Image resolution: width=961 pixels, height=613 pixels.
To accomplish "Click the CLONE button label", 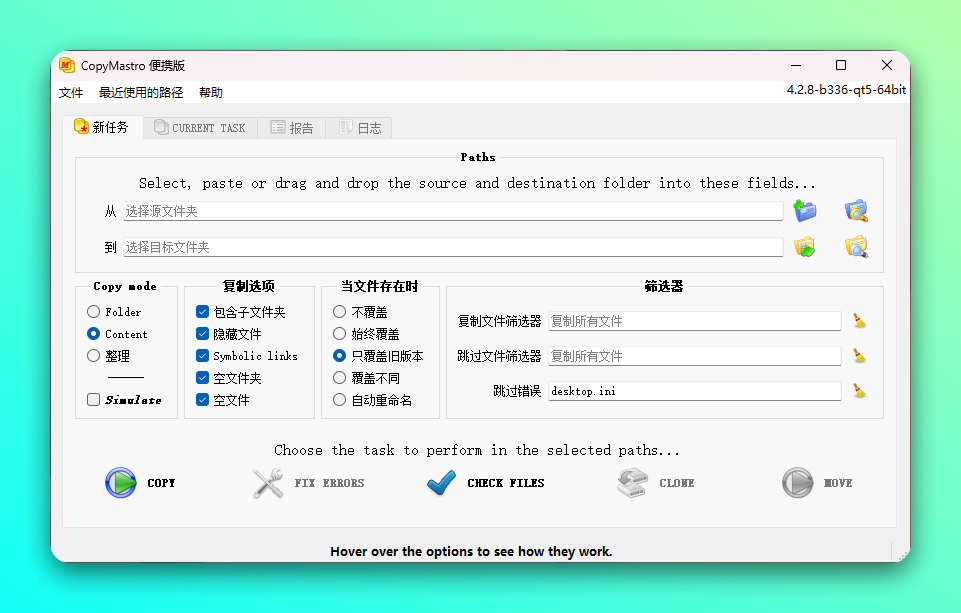I will click(677, 483).
